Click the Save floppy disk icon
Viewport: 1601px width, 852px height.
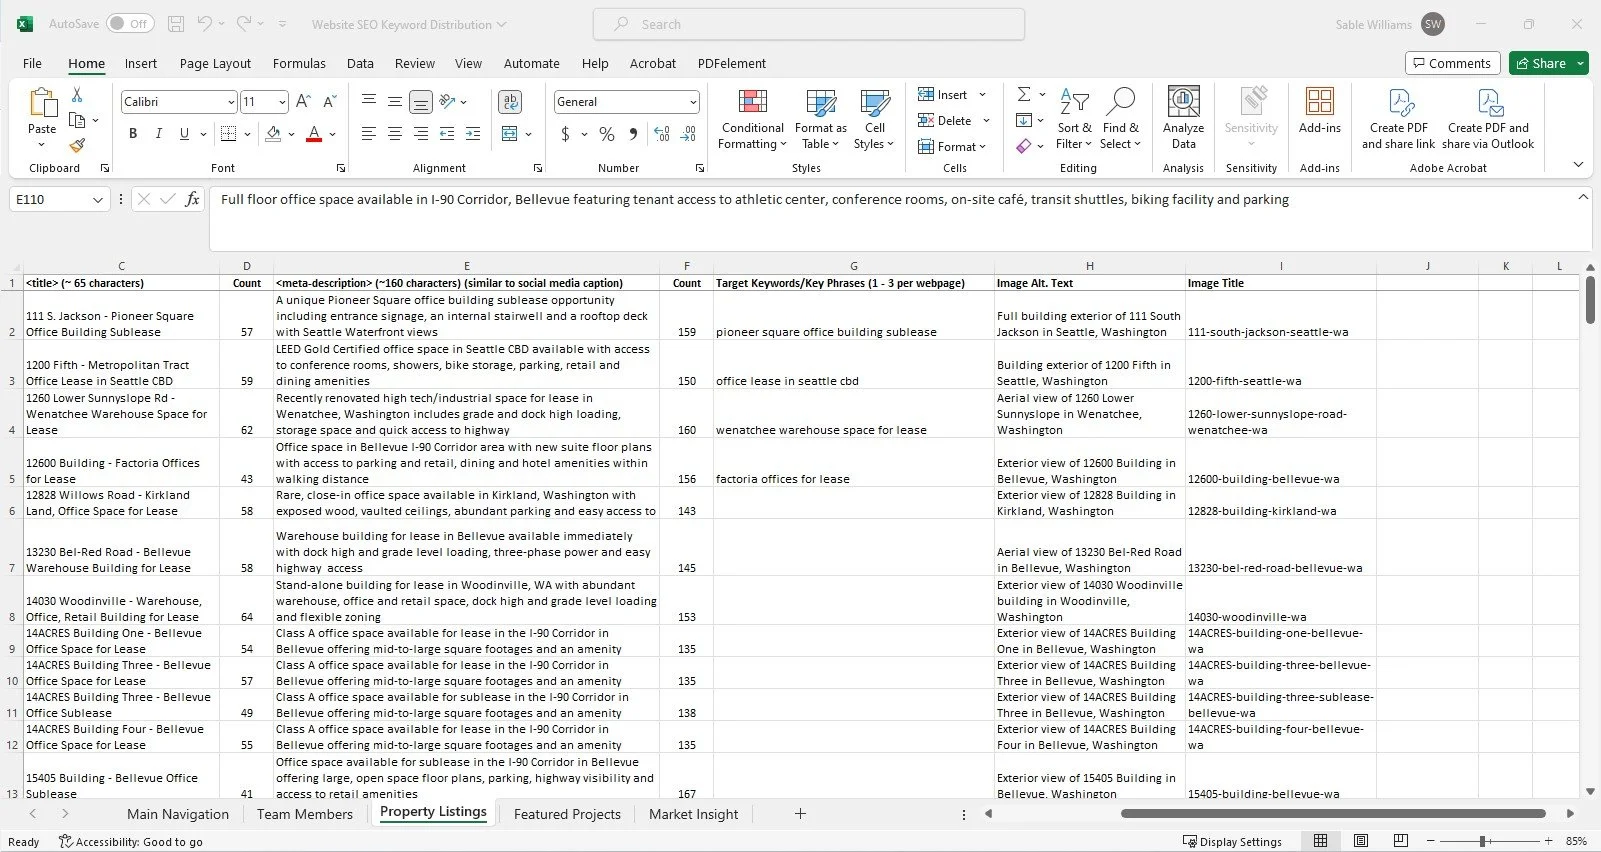(x=176, y=24)
